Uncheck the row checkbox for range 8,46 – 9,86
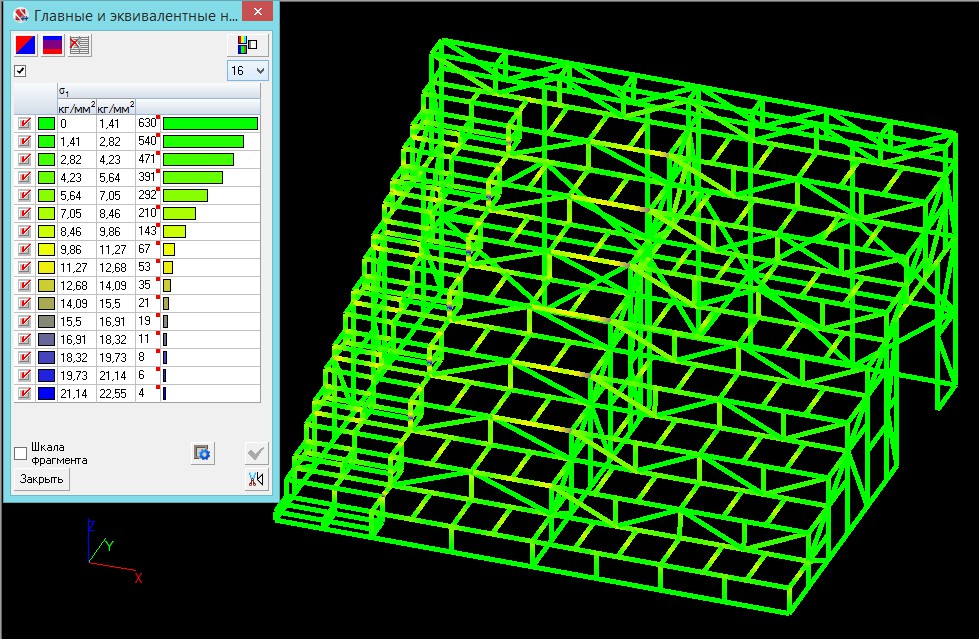 (24, 232)
